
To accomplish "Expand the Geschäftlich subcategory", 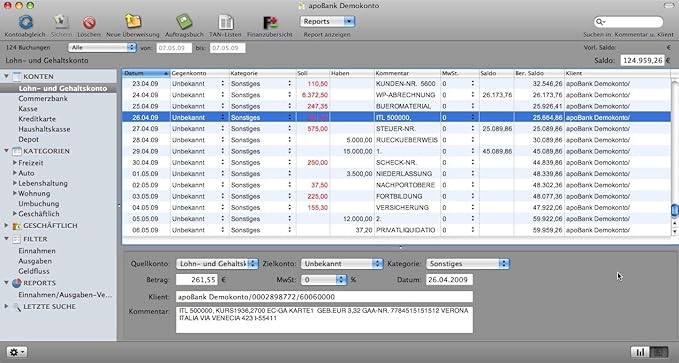I will [15, 214].
